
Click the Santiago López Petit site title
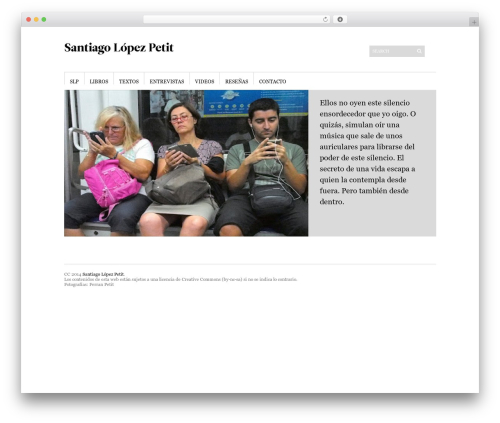tap(119, 48)
